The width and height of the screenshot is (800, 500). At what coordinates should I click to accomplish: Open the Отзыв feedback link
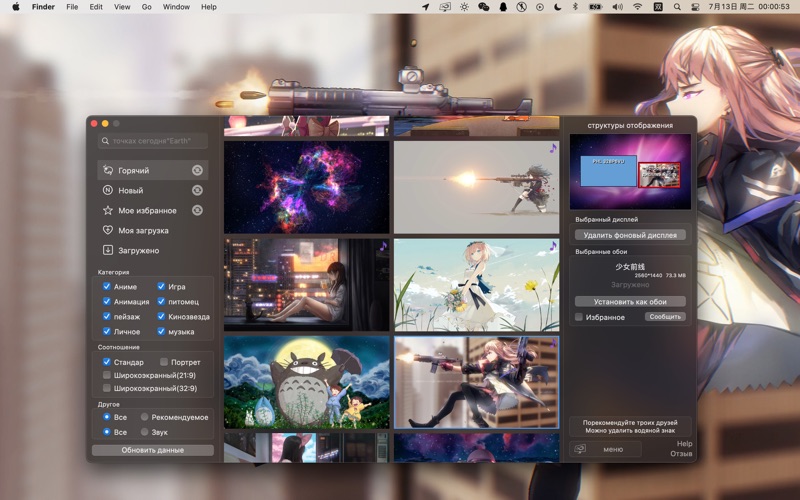681,454
